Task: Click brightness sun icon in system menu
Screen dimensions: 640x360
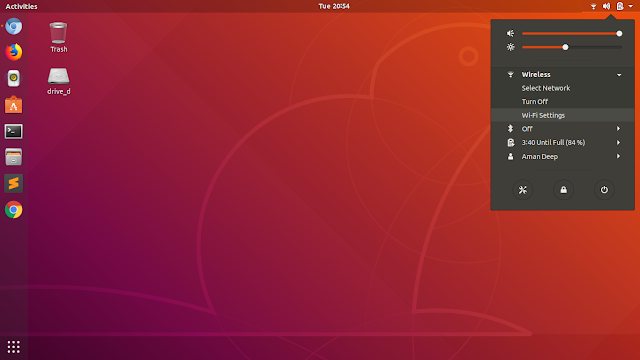Action: [511, 47]
